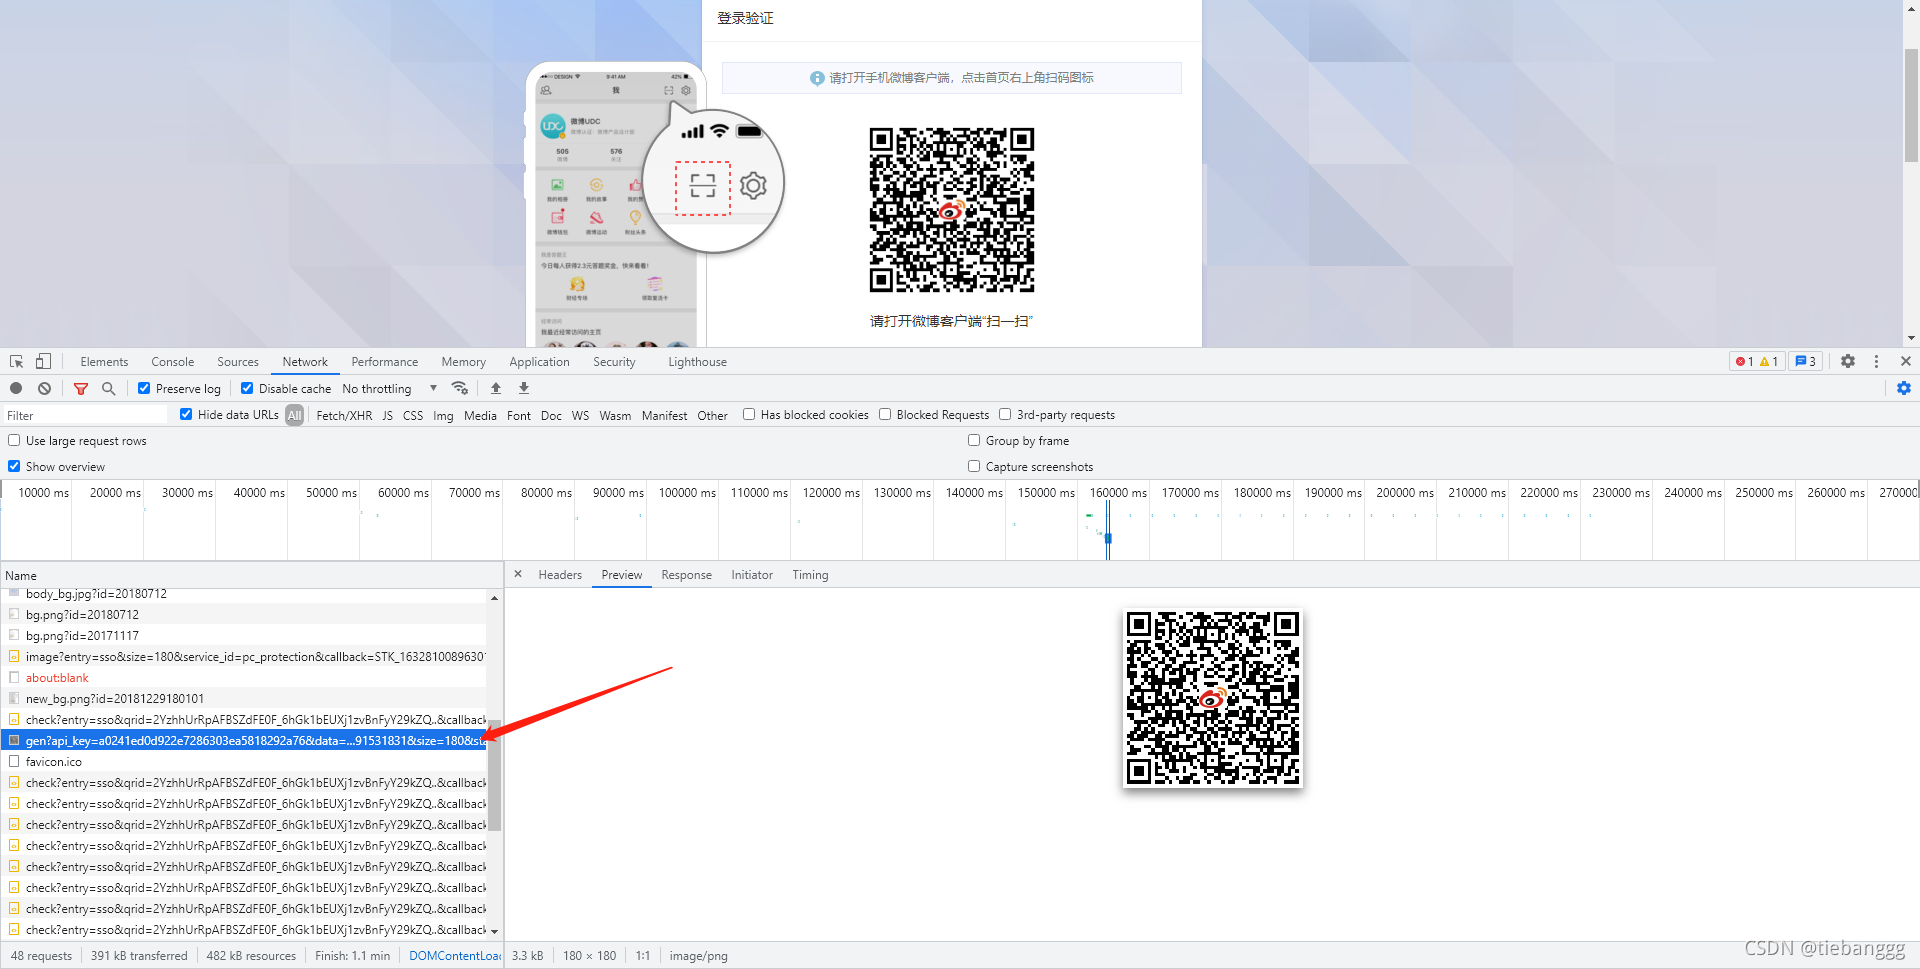Uncheck Hide data URLs
Screen dimensions: 1920x969
click(186, 414)
